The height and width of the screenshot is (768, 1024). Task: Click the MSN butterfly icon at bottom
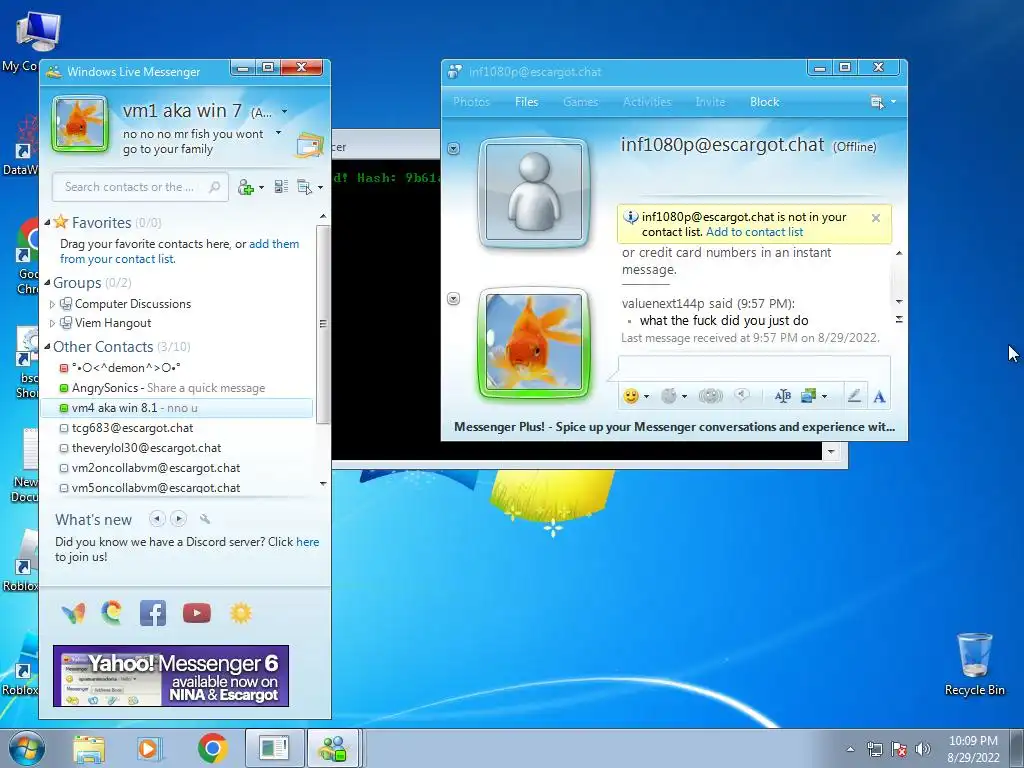(x=73, y=613)
